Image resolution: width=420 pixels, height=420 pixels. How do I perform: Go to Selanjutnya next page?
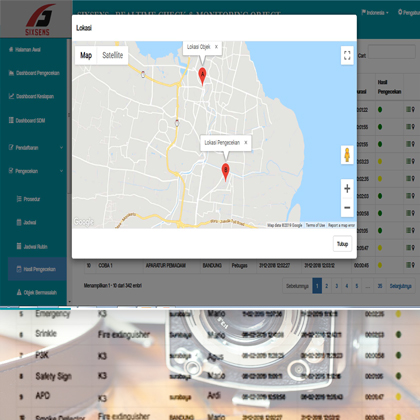point(401,286)
